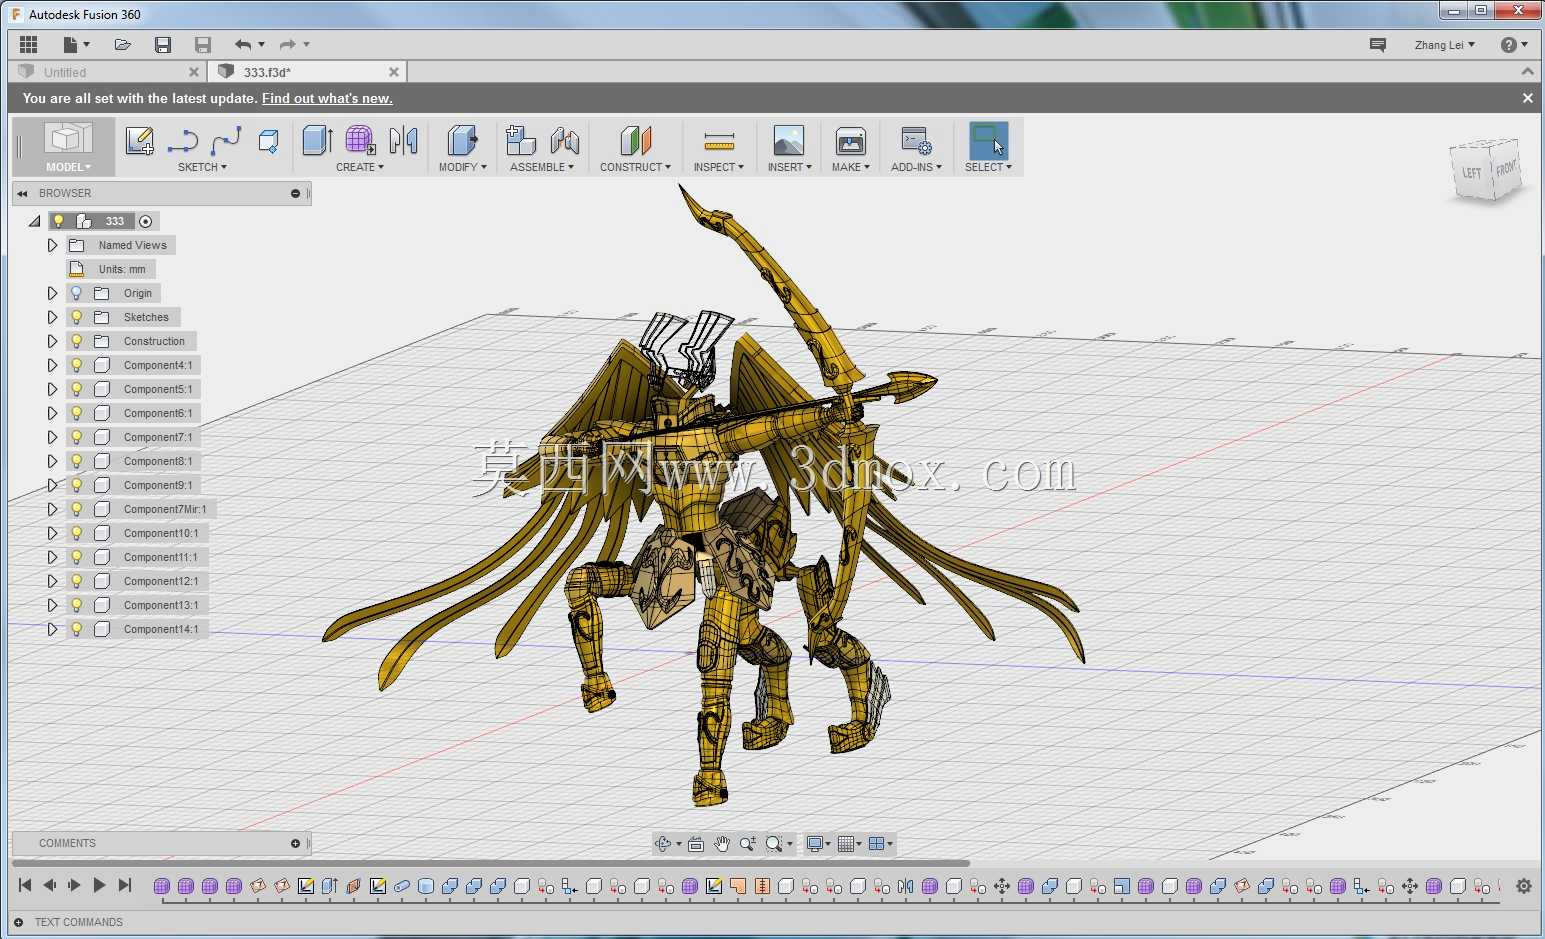The height and width of the screenshot is (939, 1545).
Task: Jump to the timeline end
Action: (x=125, y=885)
